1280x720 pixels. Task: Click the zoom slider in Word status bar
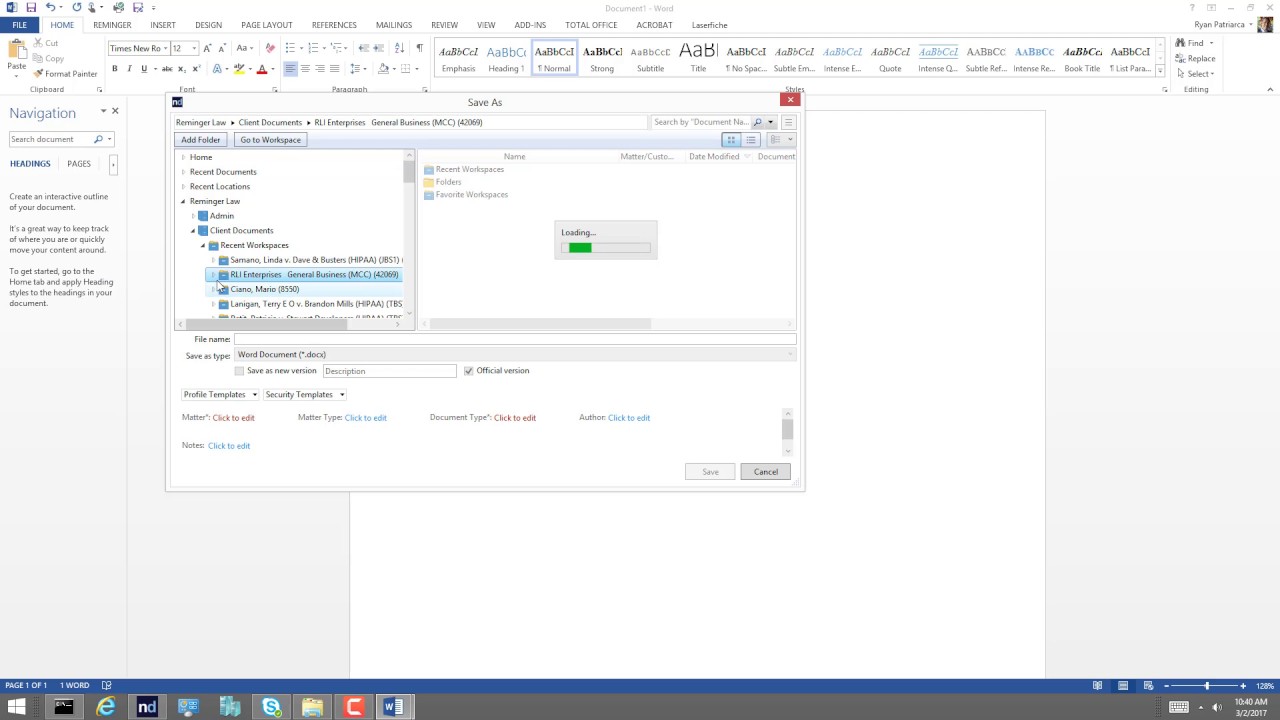(x=1205, y=686)
